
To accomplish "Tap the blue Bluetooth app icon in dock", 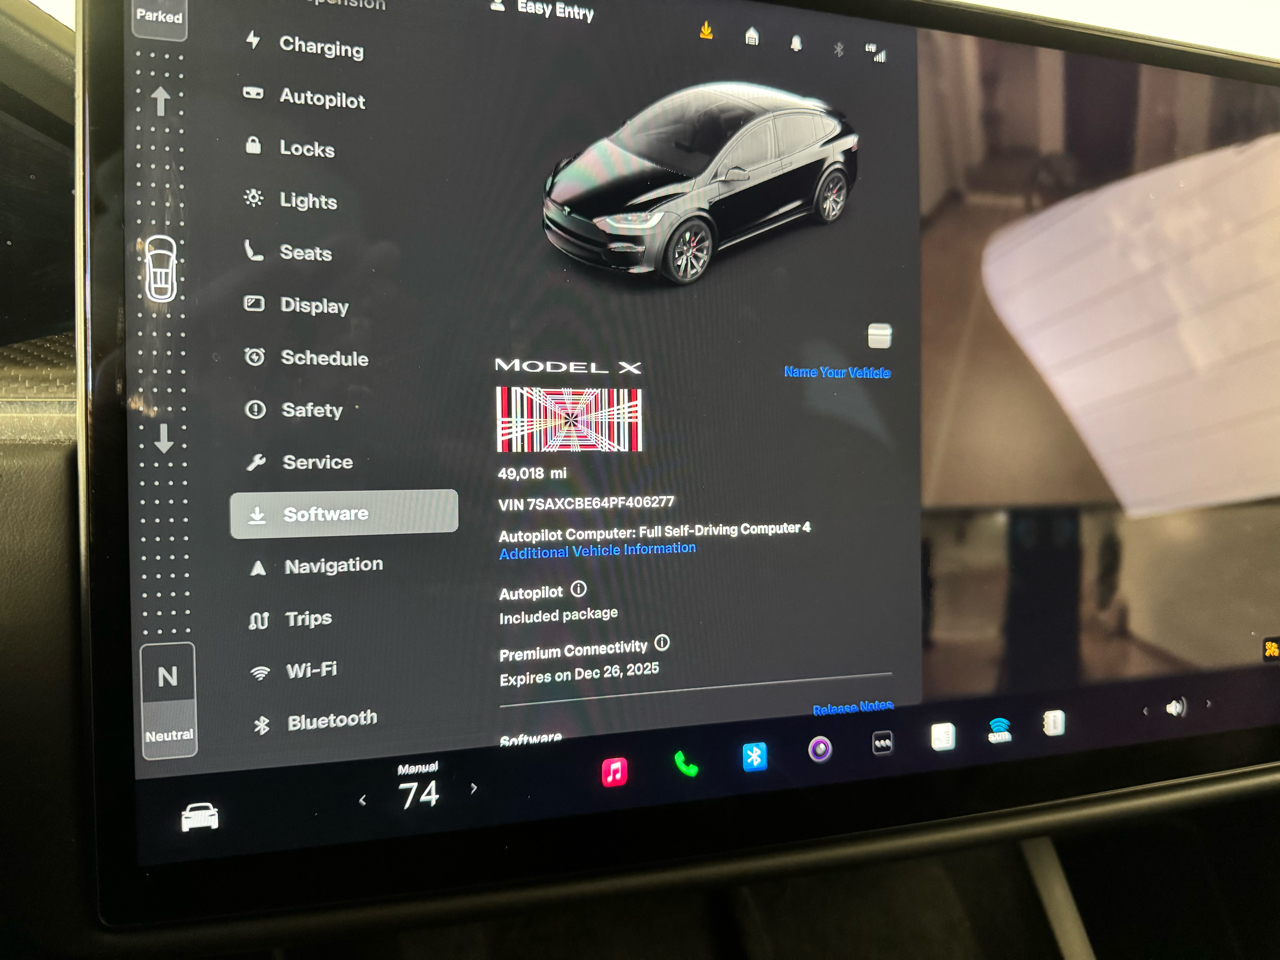I will 755,757.
